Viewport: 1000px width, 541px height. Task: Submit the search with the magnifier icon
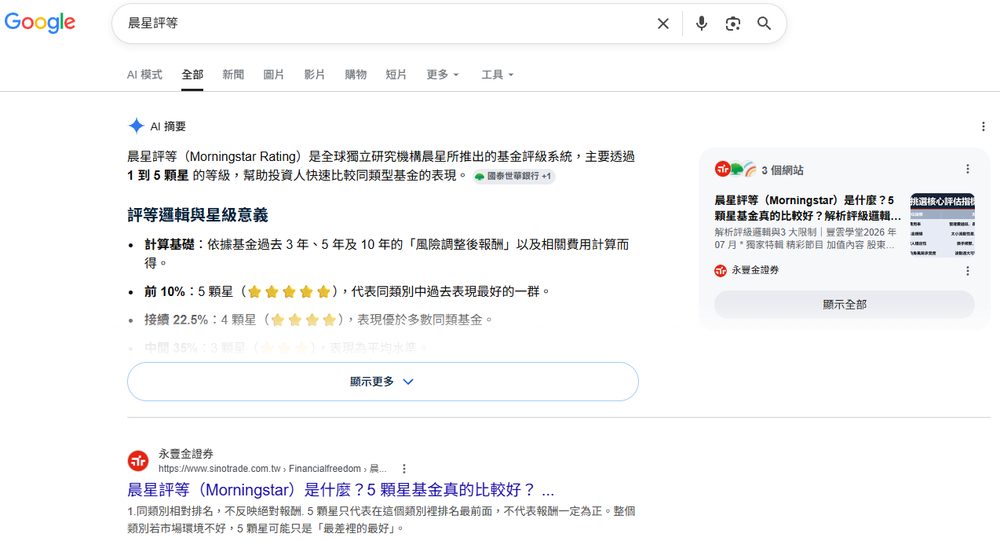tap(764, 24)
